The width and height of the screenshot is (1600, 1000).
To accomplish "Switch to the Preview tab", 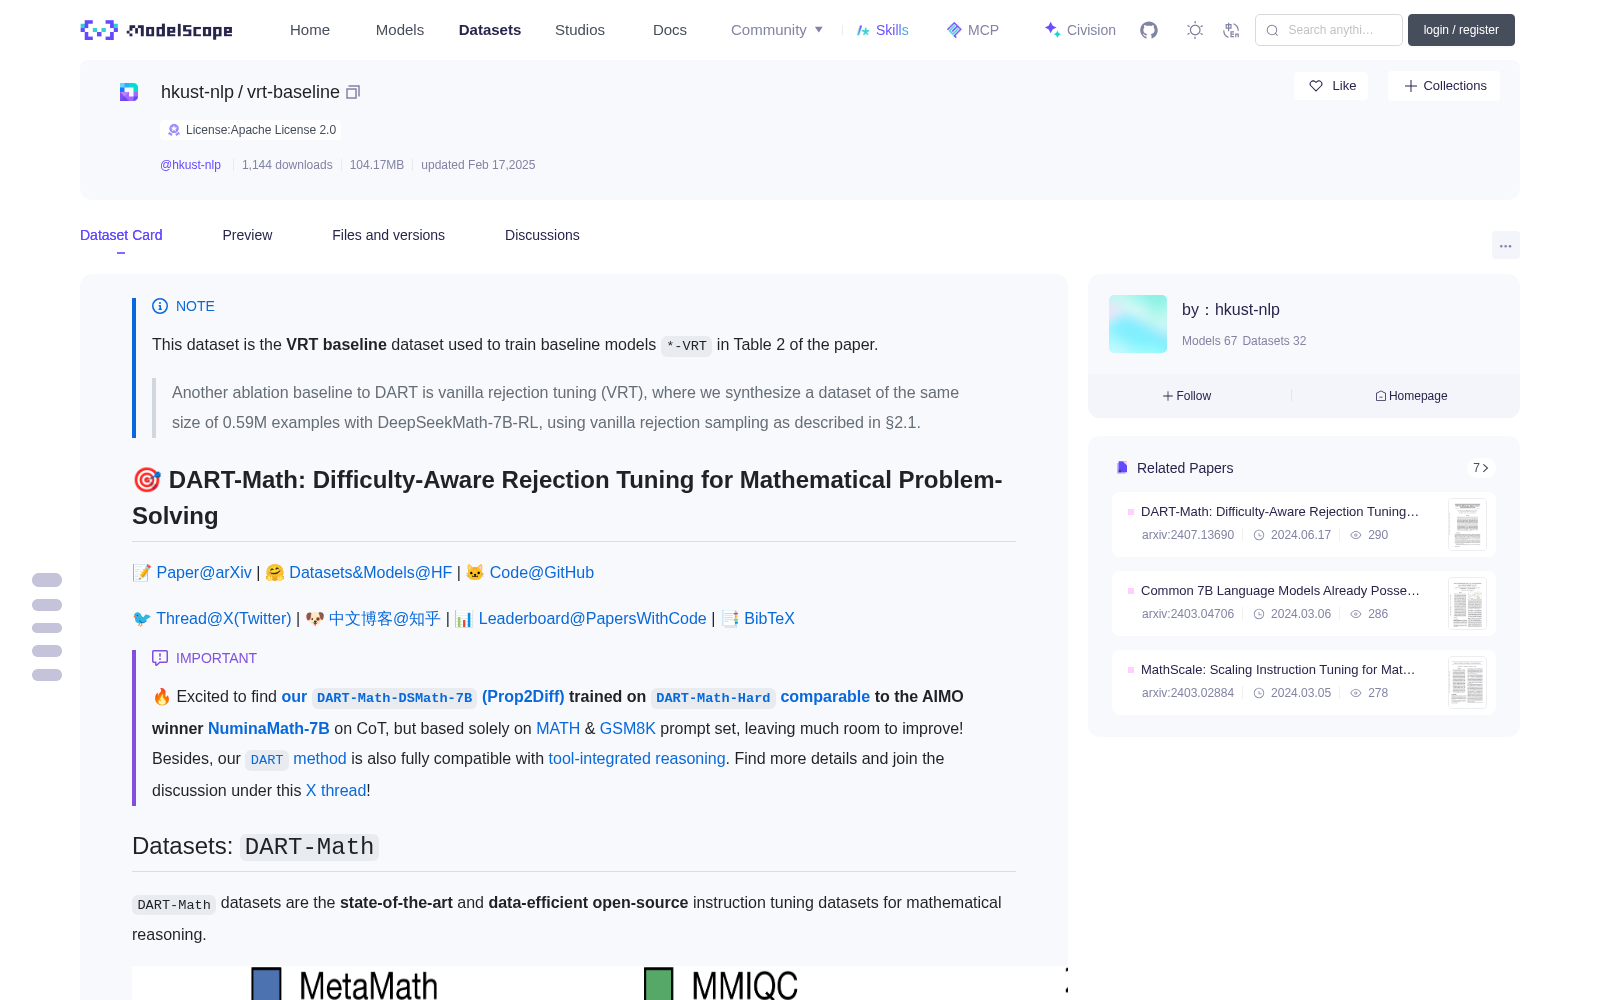I will [x=247, y=235].
